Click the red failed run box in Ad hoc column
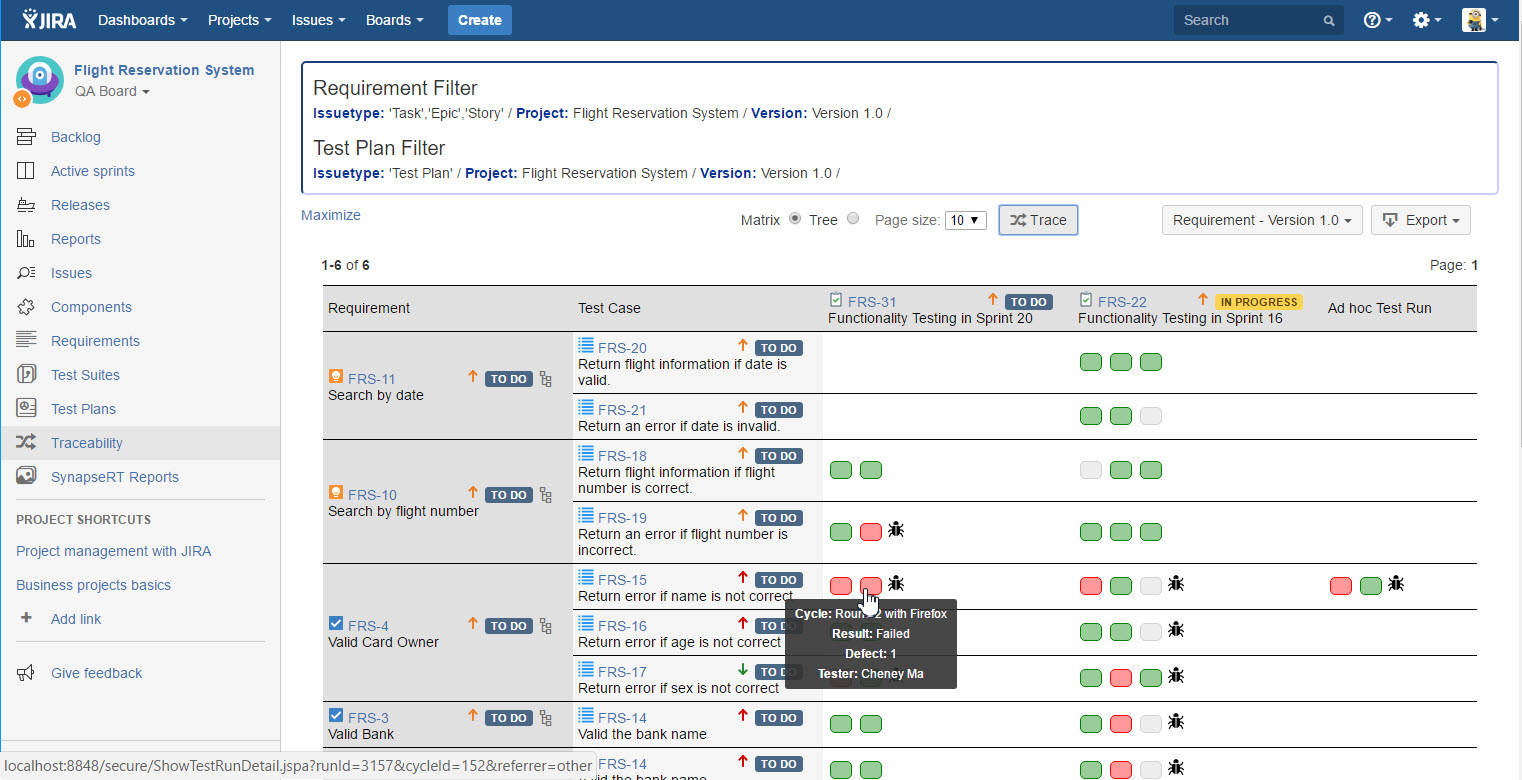 (x=1341, y=586)
